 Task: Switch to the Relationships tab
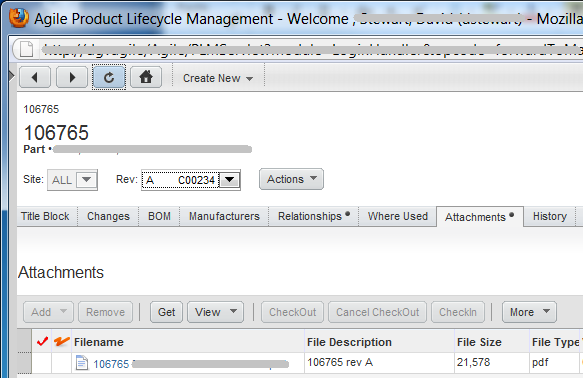pos(314,216)
